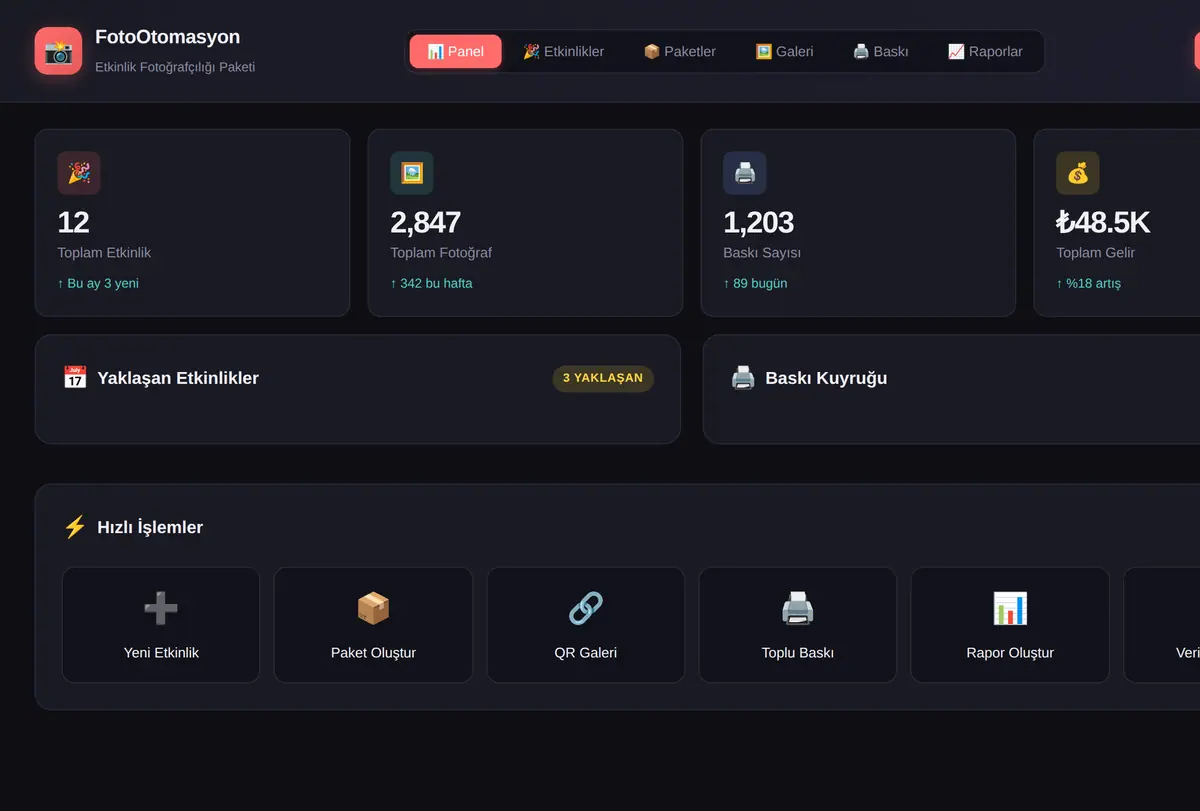This screenshot has width=1200, height=811.
Task: Open the Panel tab
Action: coord(455,51)
